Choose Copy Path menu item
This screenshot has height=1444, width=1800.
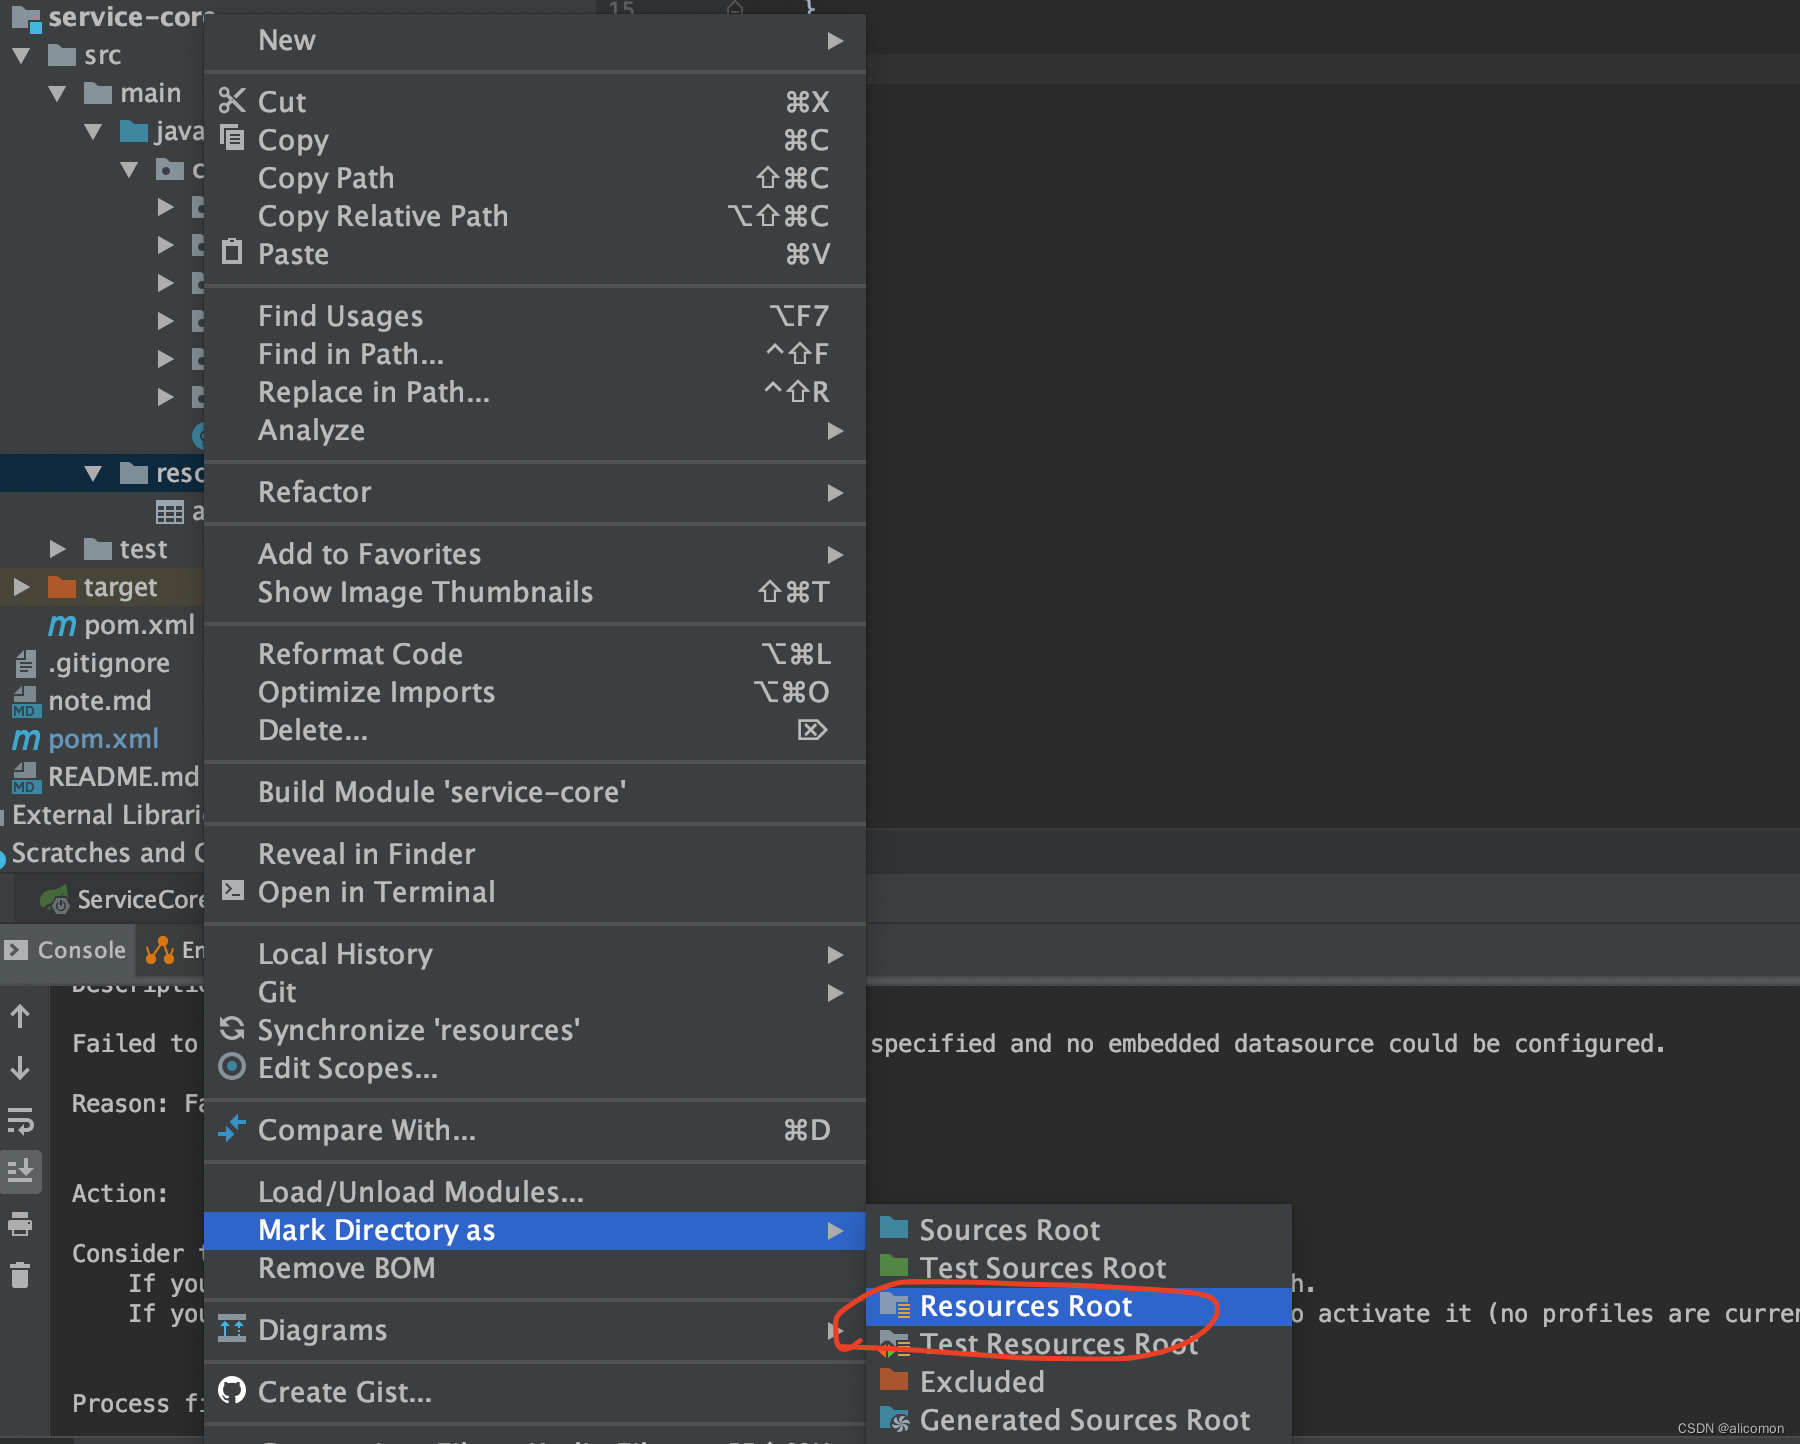(535, 178)
